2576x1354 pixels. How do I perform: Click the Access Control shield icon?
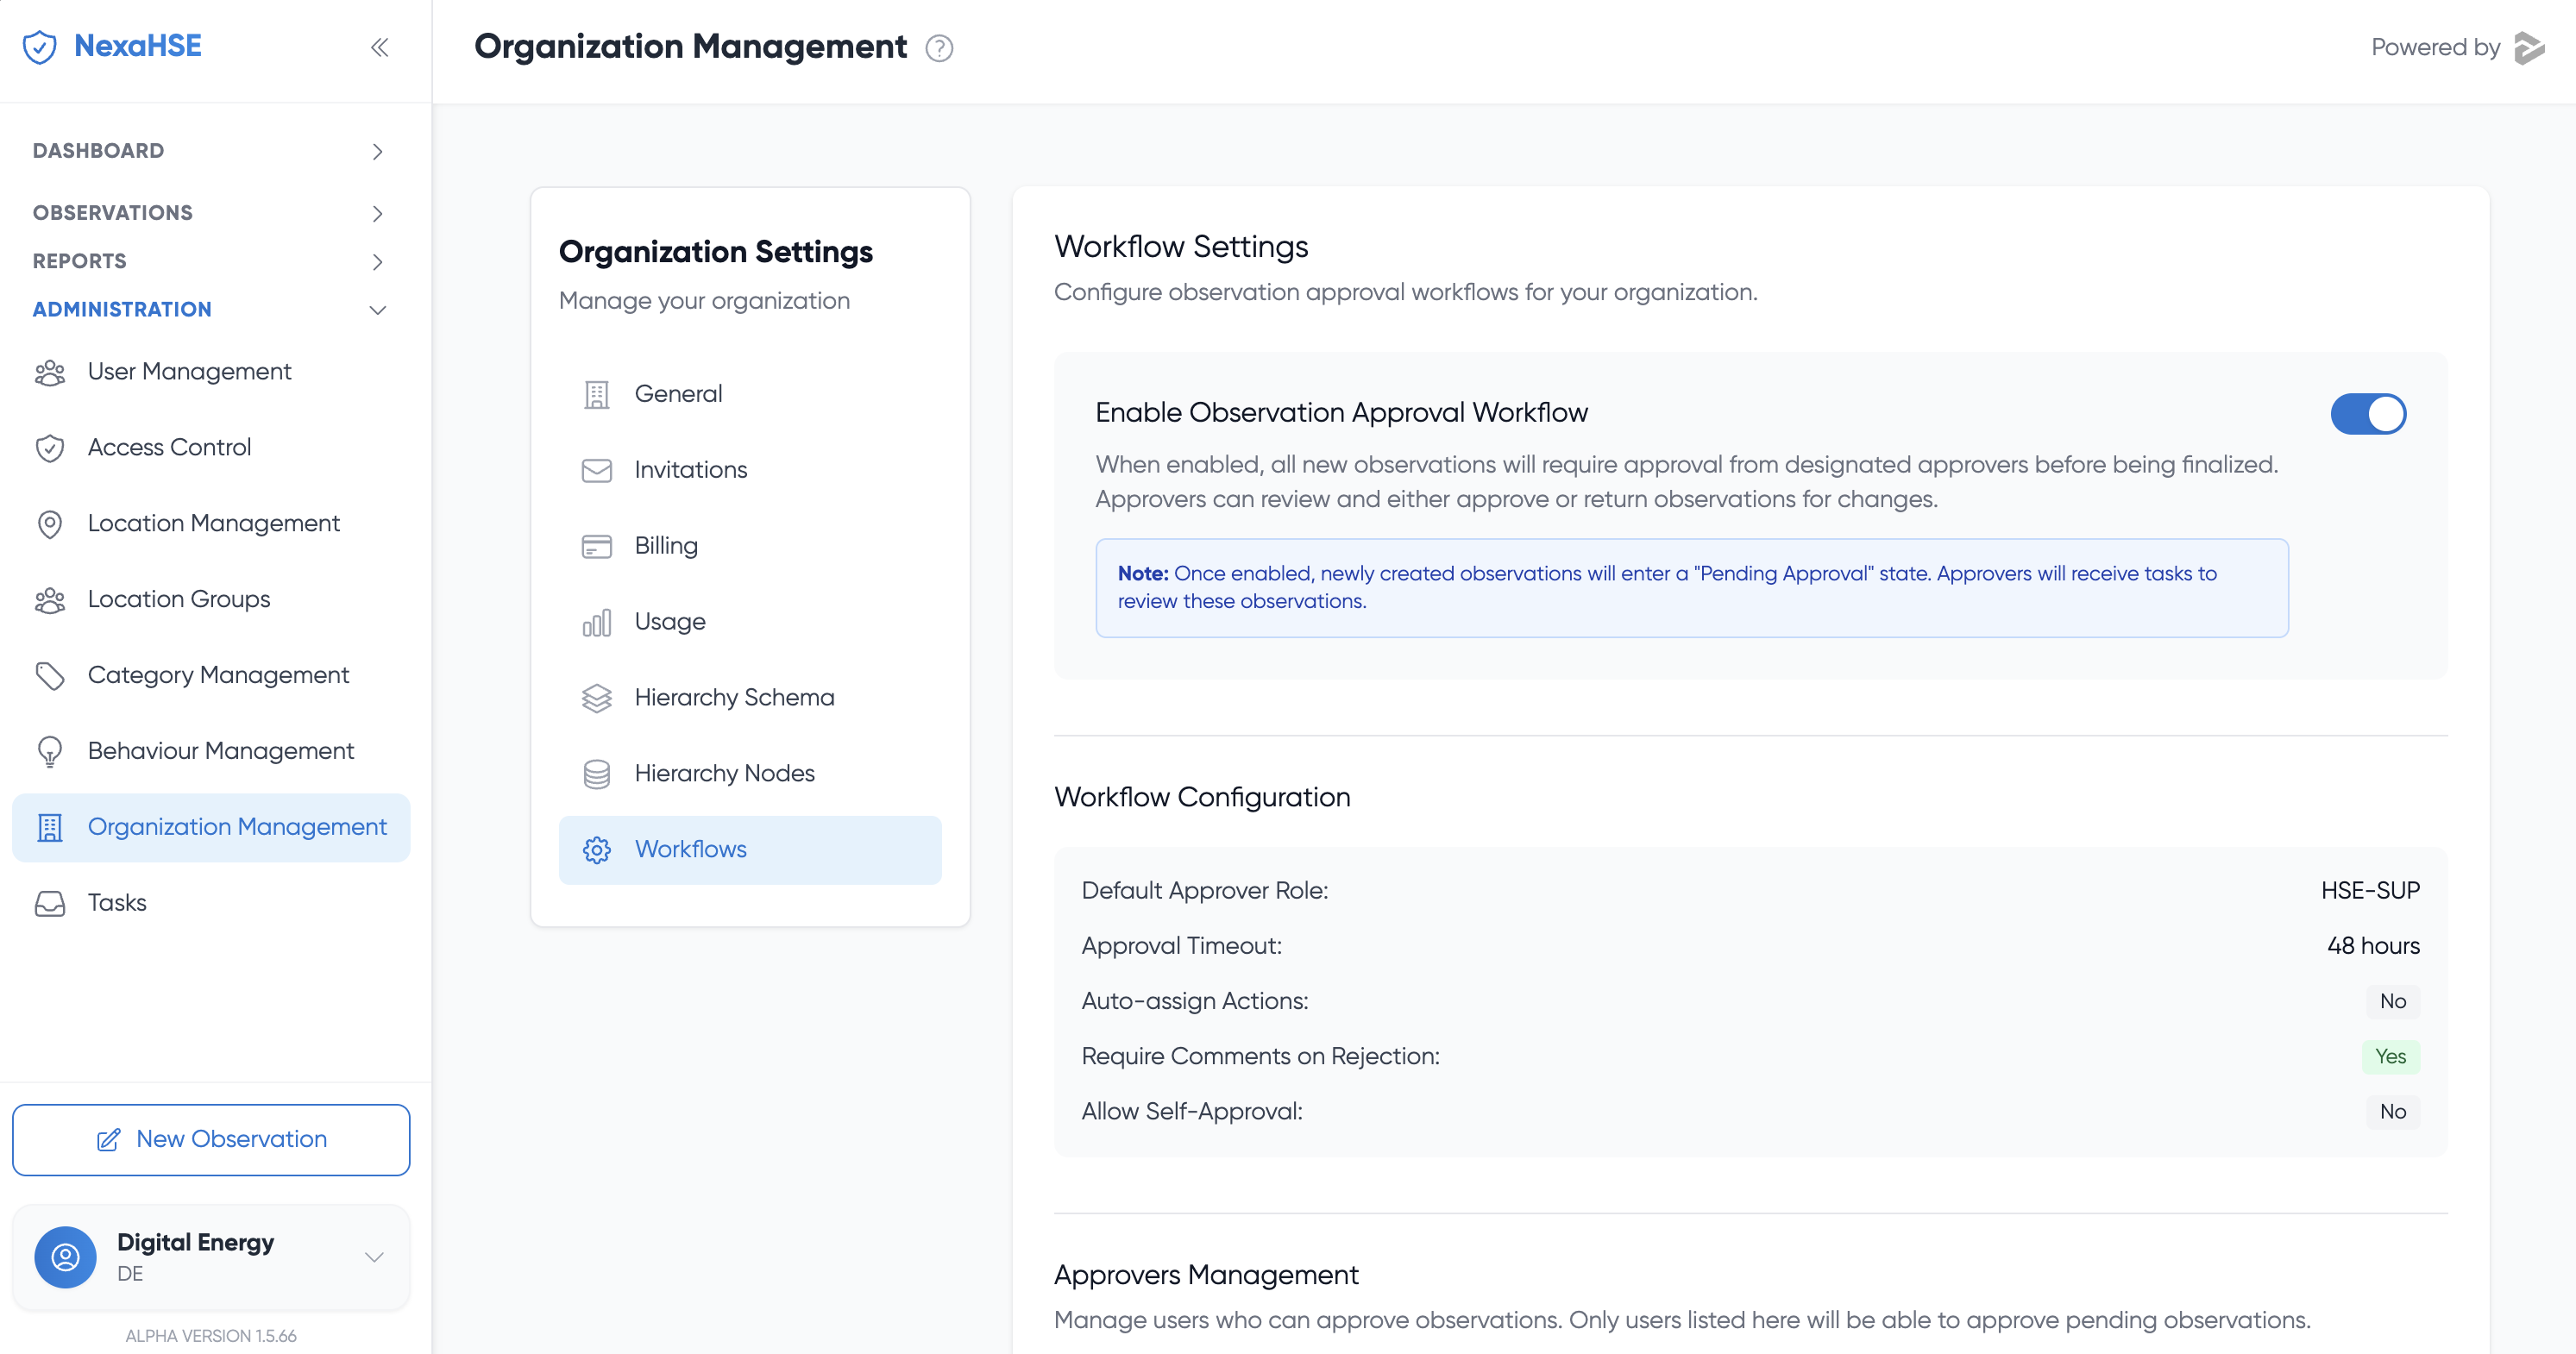click(50, 448)
